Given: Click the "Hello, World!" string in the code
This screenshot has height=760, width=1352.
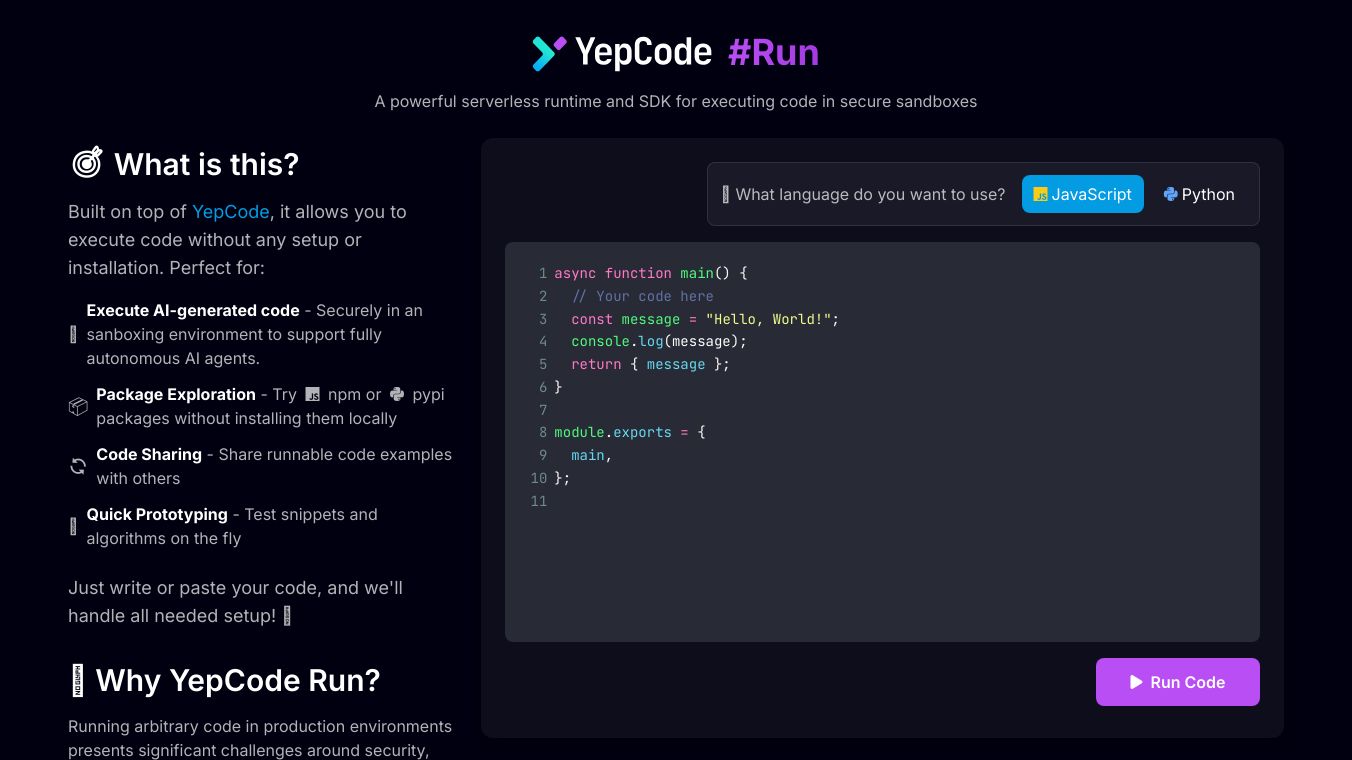Looking at the screenshot, I should coord(768,319).
